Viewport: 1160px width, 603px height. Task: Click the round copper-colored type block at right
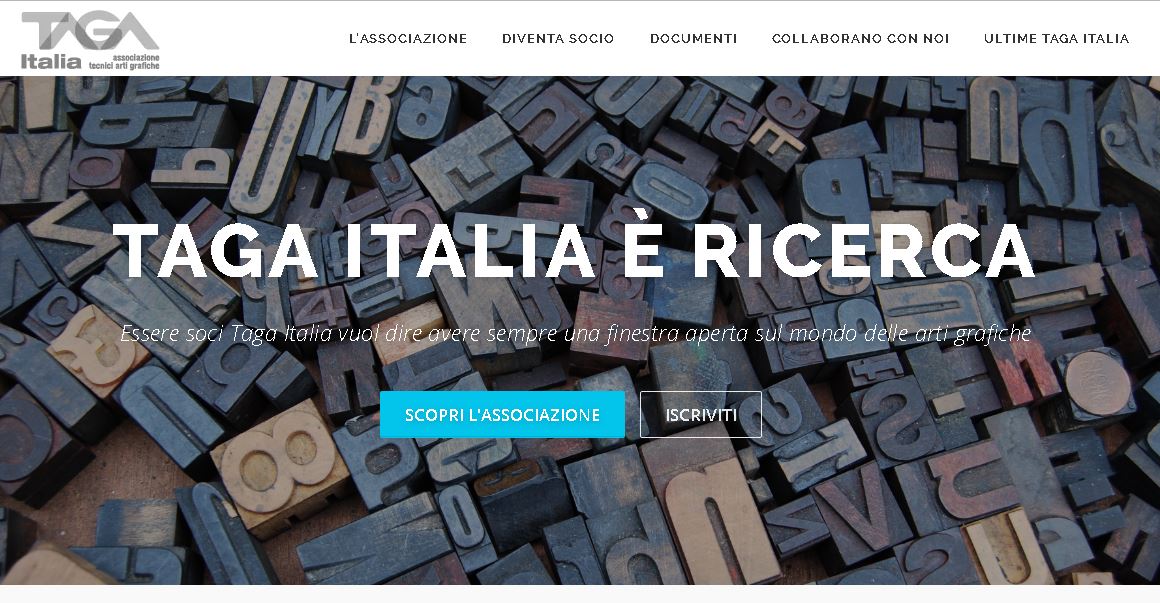[1097, 383]
